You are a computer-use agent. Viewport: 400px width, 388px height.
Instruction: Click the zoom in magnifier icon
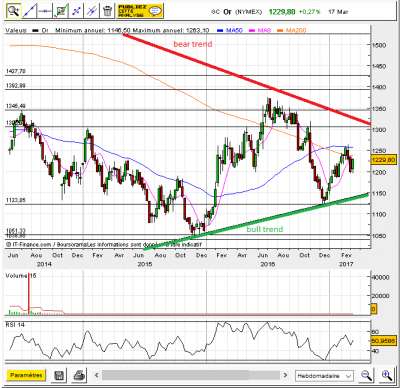387,376
